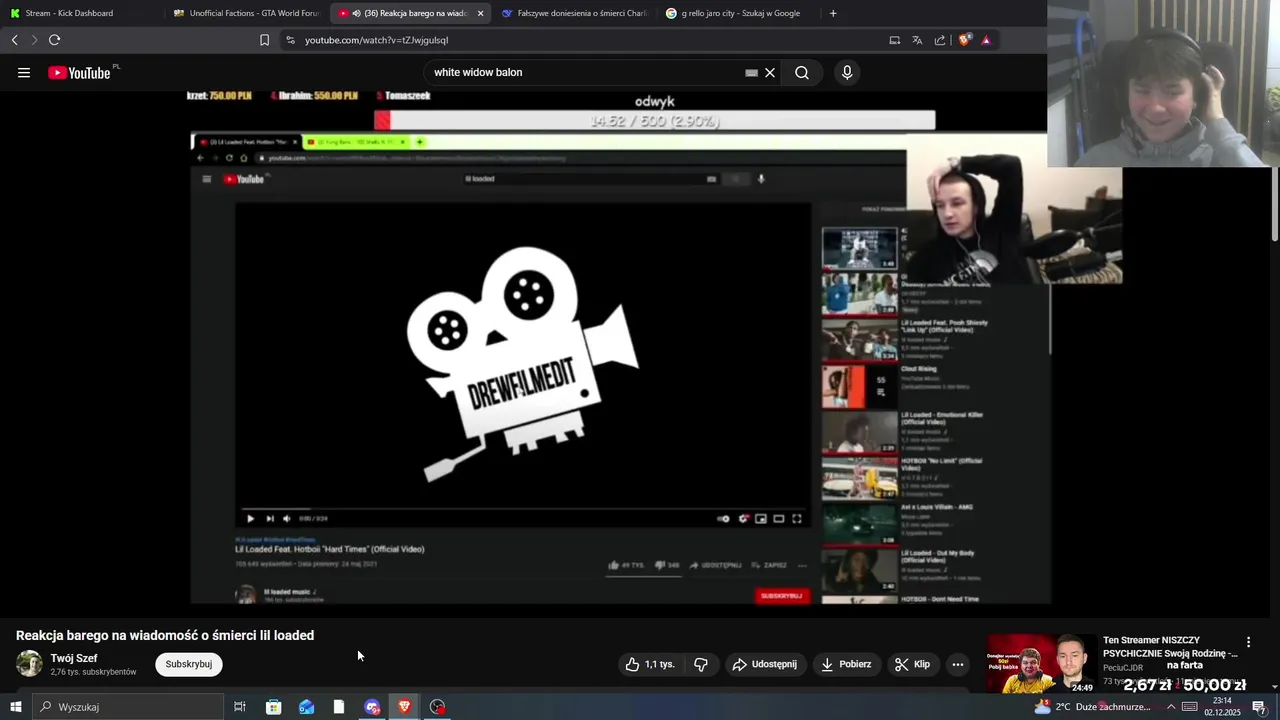Image resolution: width=1280 pixels, height=720 pixels.
Task: Close the Reakcja barego tab
Action: point(480,13)
